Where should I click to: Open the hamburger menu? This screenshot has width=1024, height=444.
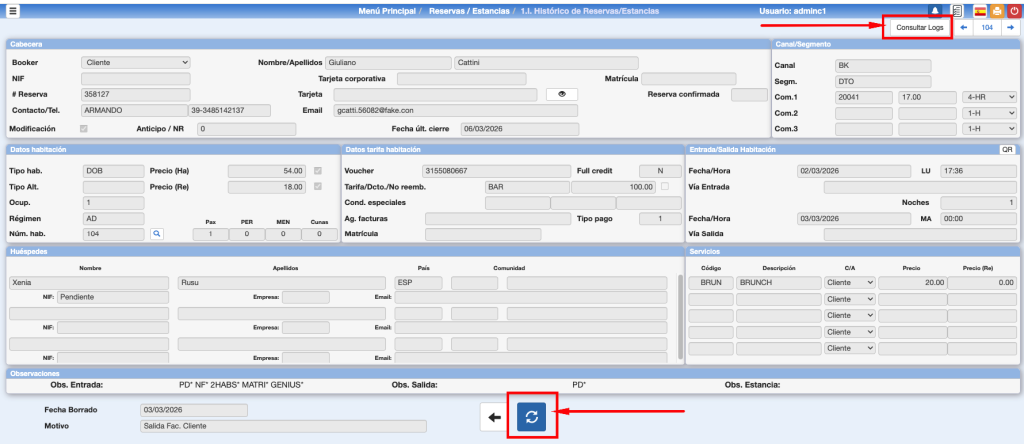click(x=13, y=11)
